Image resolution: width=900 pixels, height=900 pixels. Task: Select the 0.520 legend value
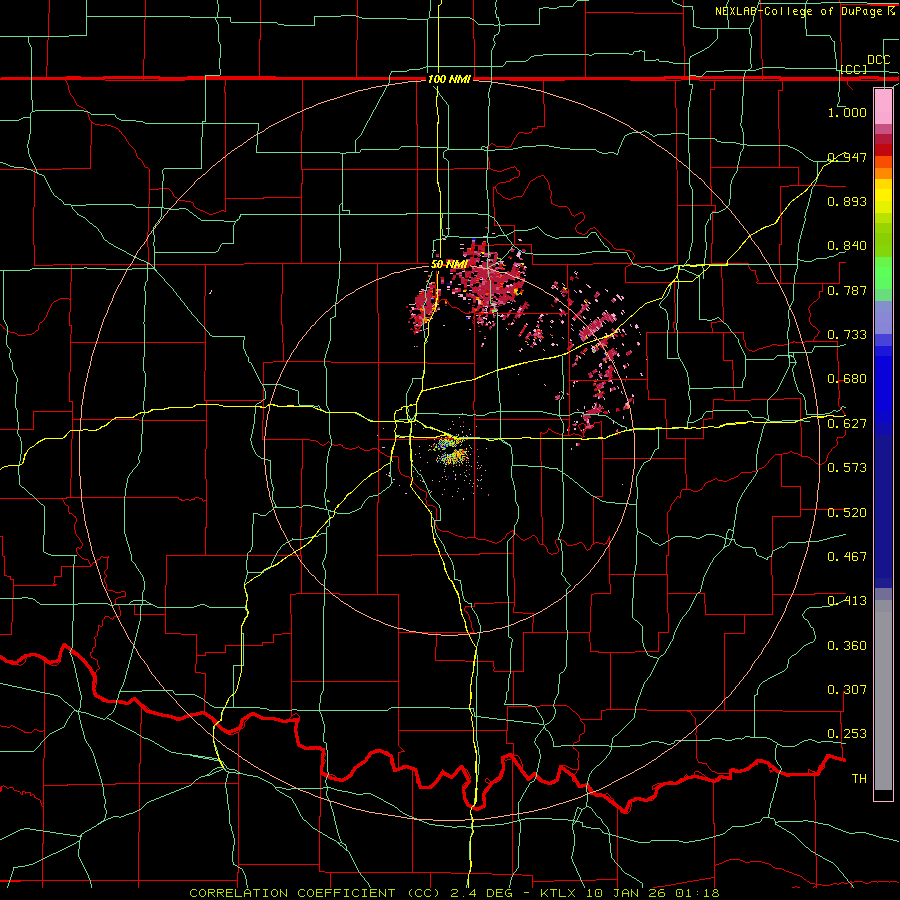click(847, 513)
